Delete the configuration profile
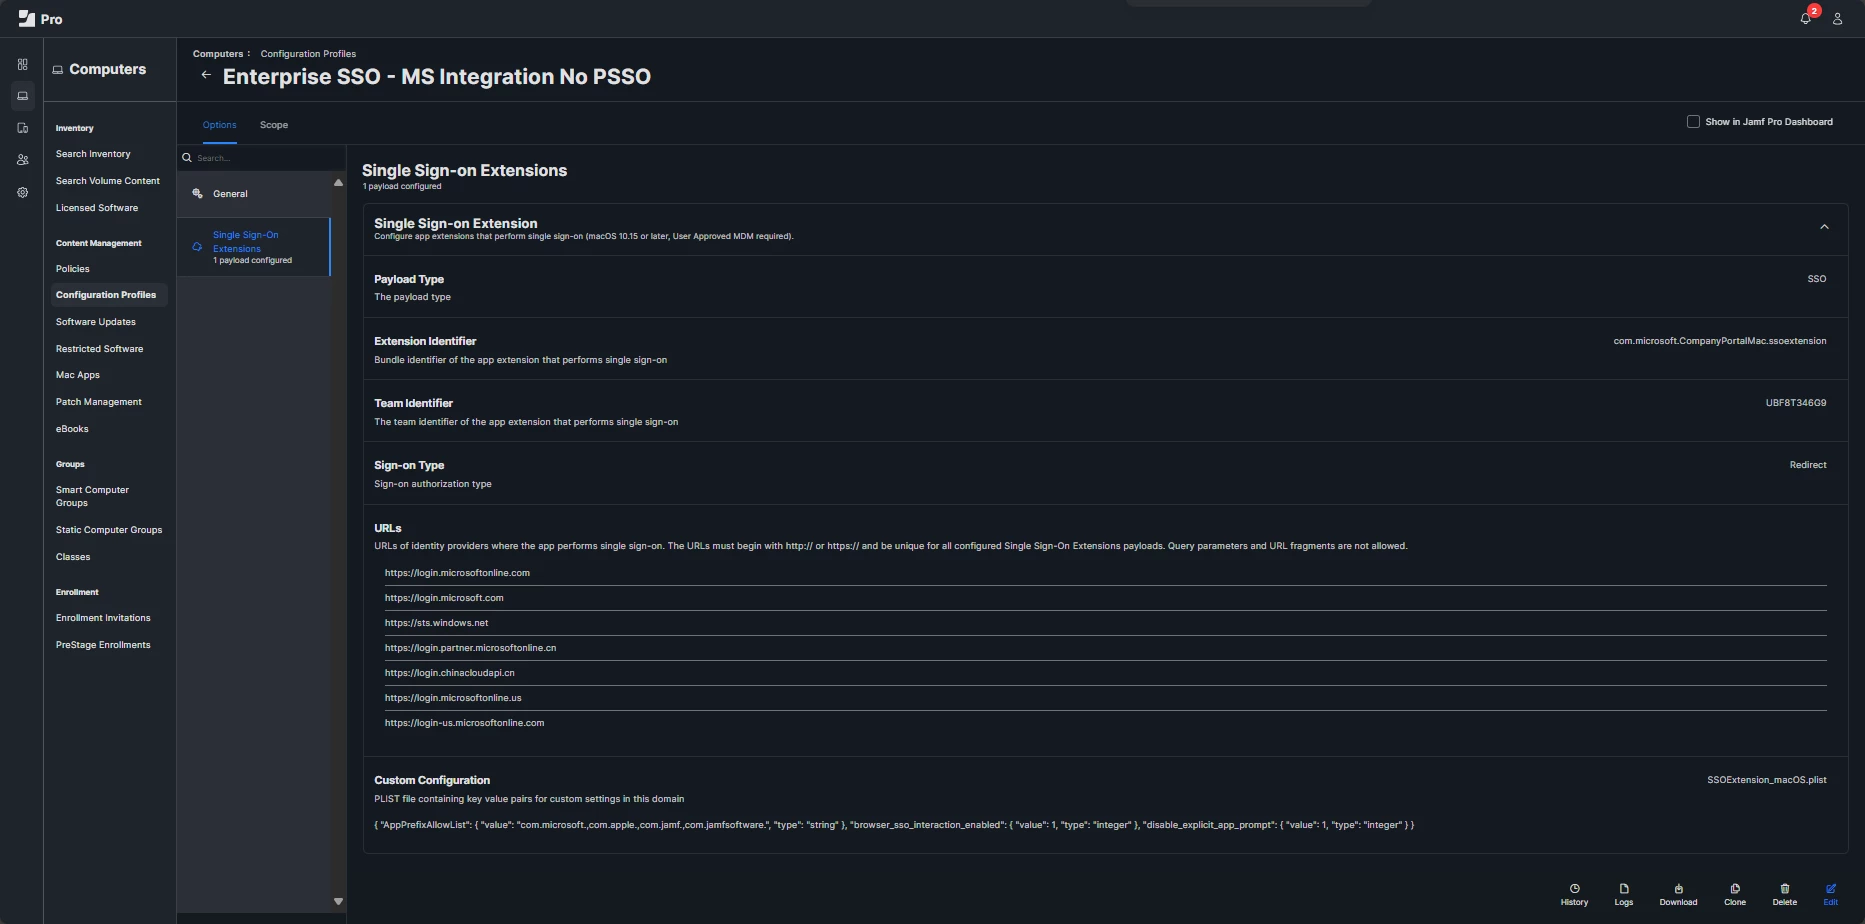The width and height of the screenshot is (1865, 924). point(1785,894)
